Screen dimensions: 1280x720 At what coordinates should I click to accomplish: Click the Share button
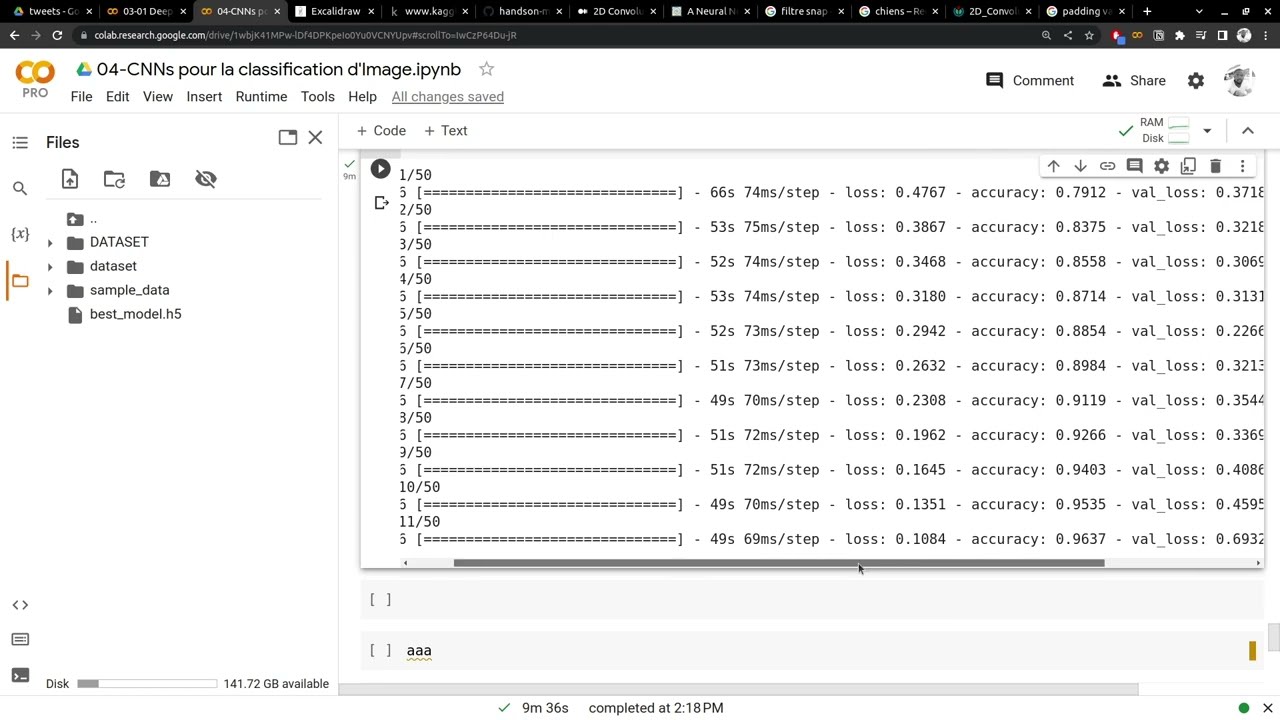click(1134, 81)
